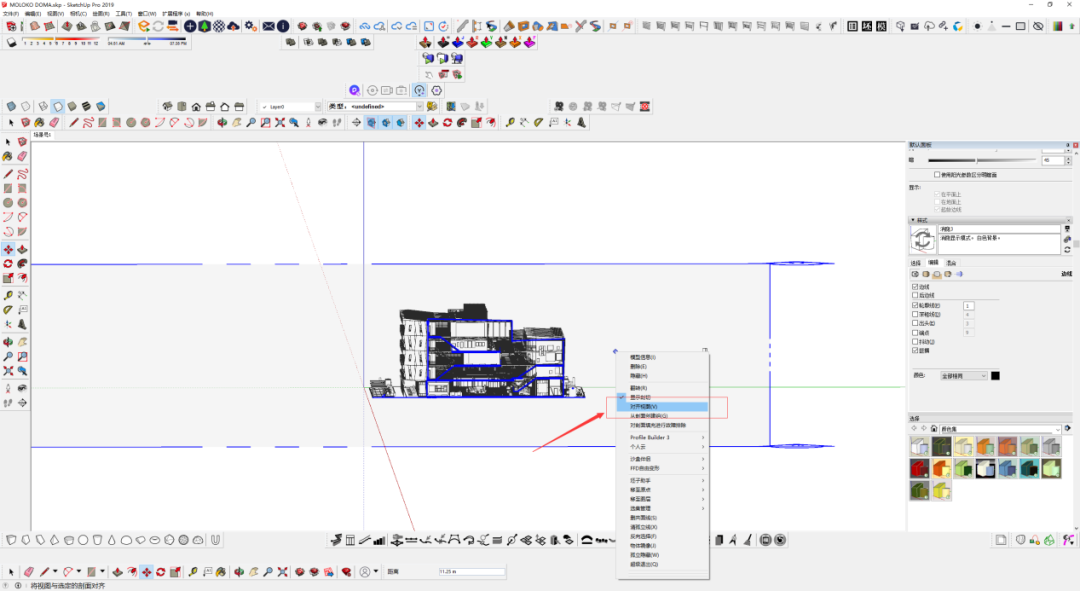1080x591 pixels.
Task: Switch to the 混合 Mix tab
Action: 951,263
